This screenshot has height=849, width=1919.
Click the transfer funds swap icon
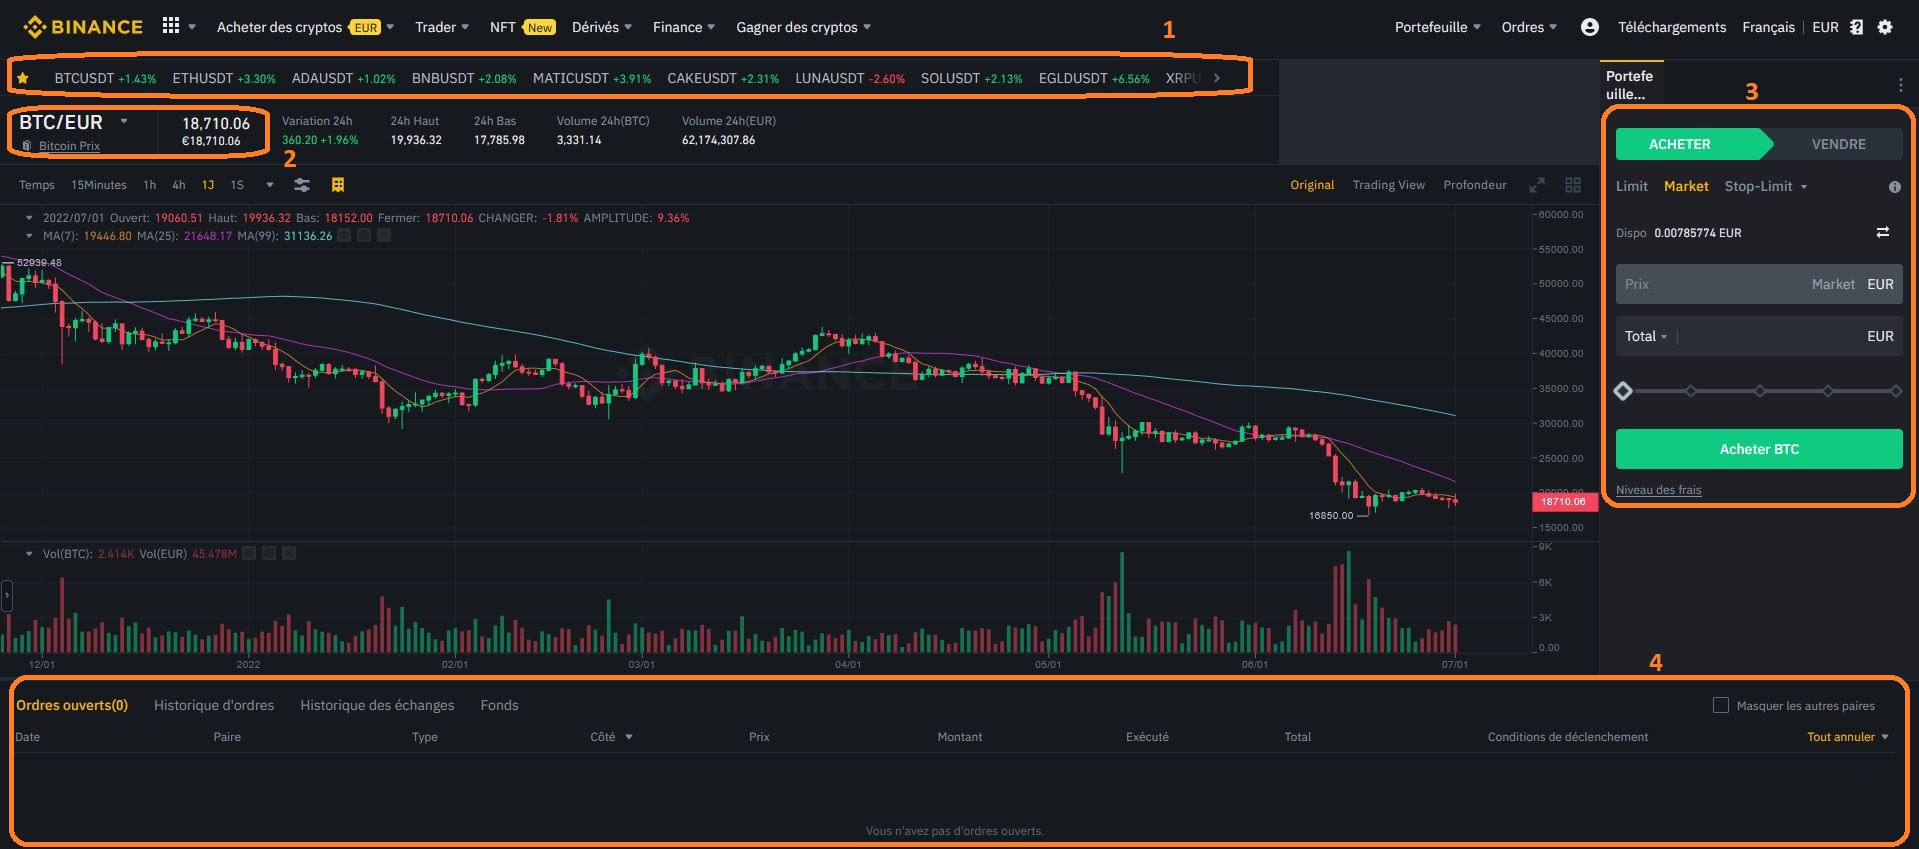[1883, 232]
